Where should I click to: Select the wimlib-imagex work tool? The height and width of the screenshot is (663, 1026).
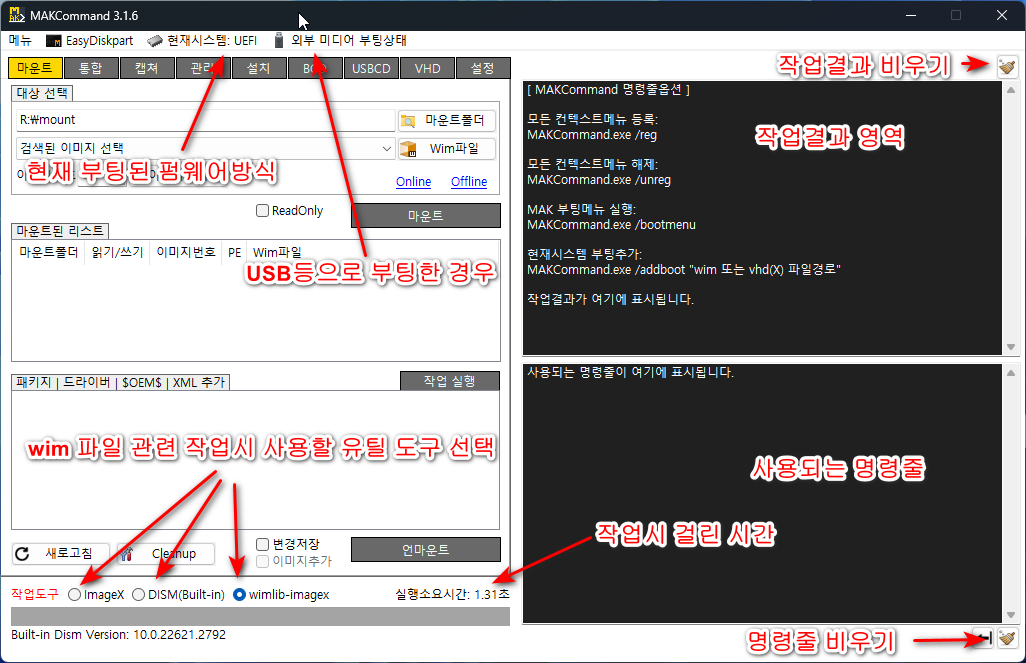coord(239,595)
